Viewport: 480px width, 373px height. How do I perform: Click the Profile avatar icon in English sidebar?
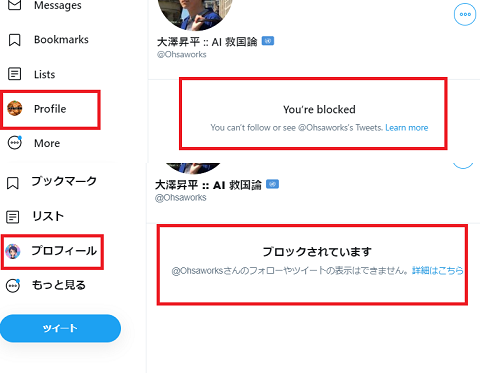click(x=15, y=108)
